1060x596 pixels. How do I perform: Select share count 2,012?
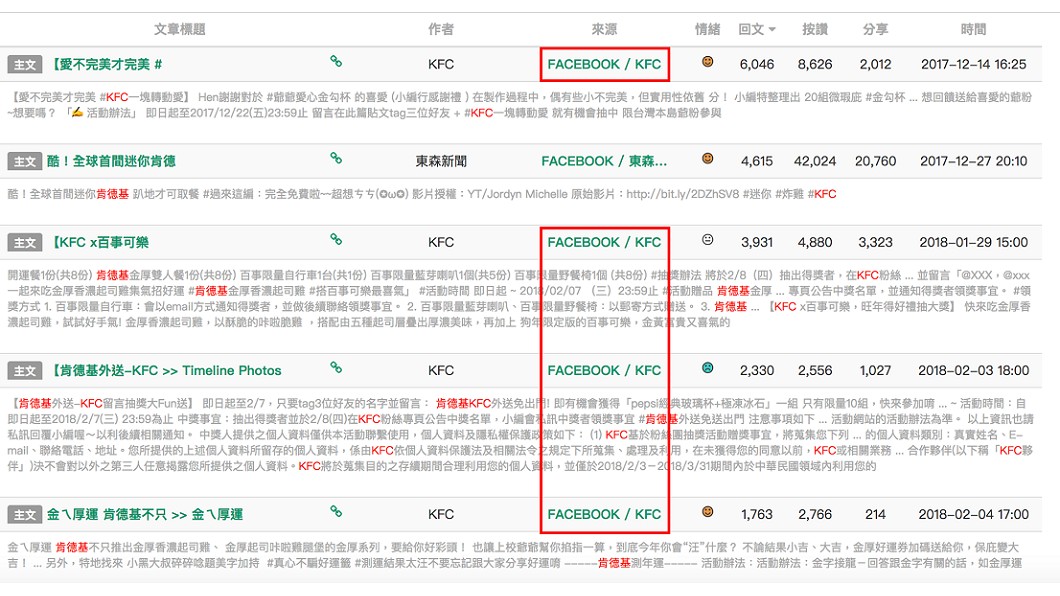(875, 65)
